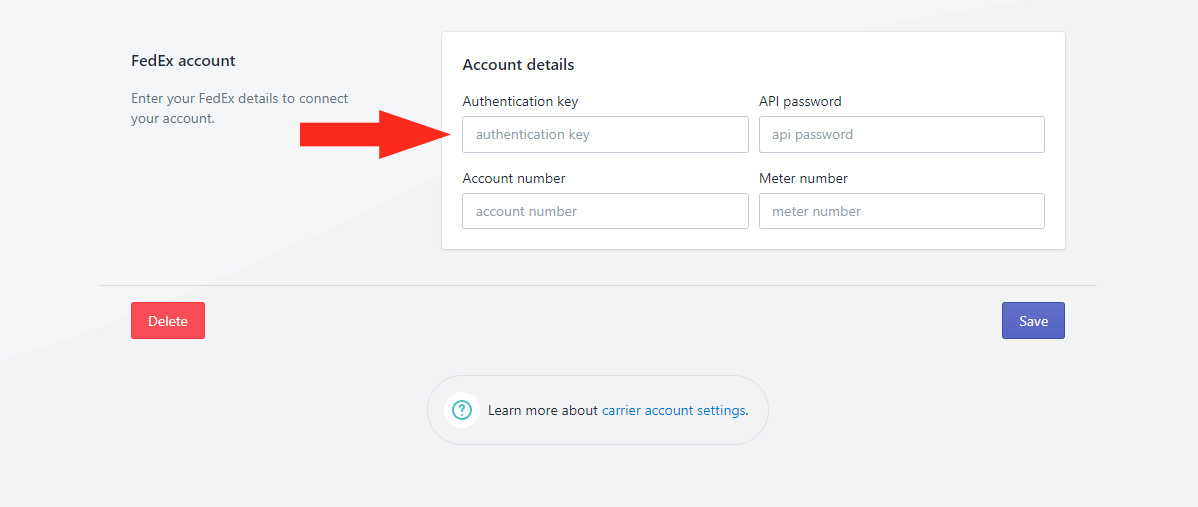Click the Learn more about text
Viewport: 1198px width, 507px height.
pos(542,410)
